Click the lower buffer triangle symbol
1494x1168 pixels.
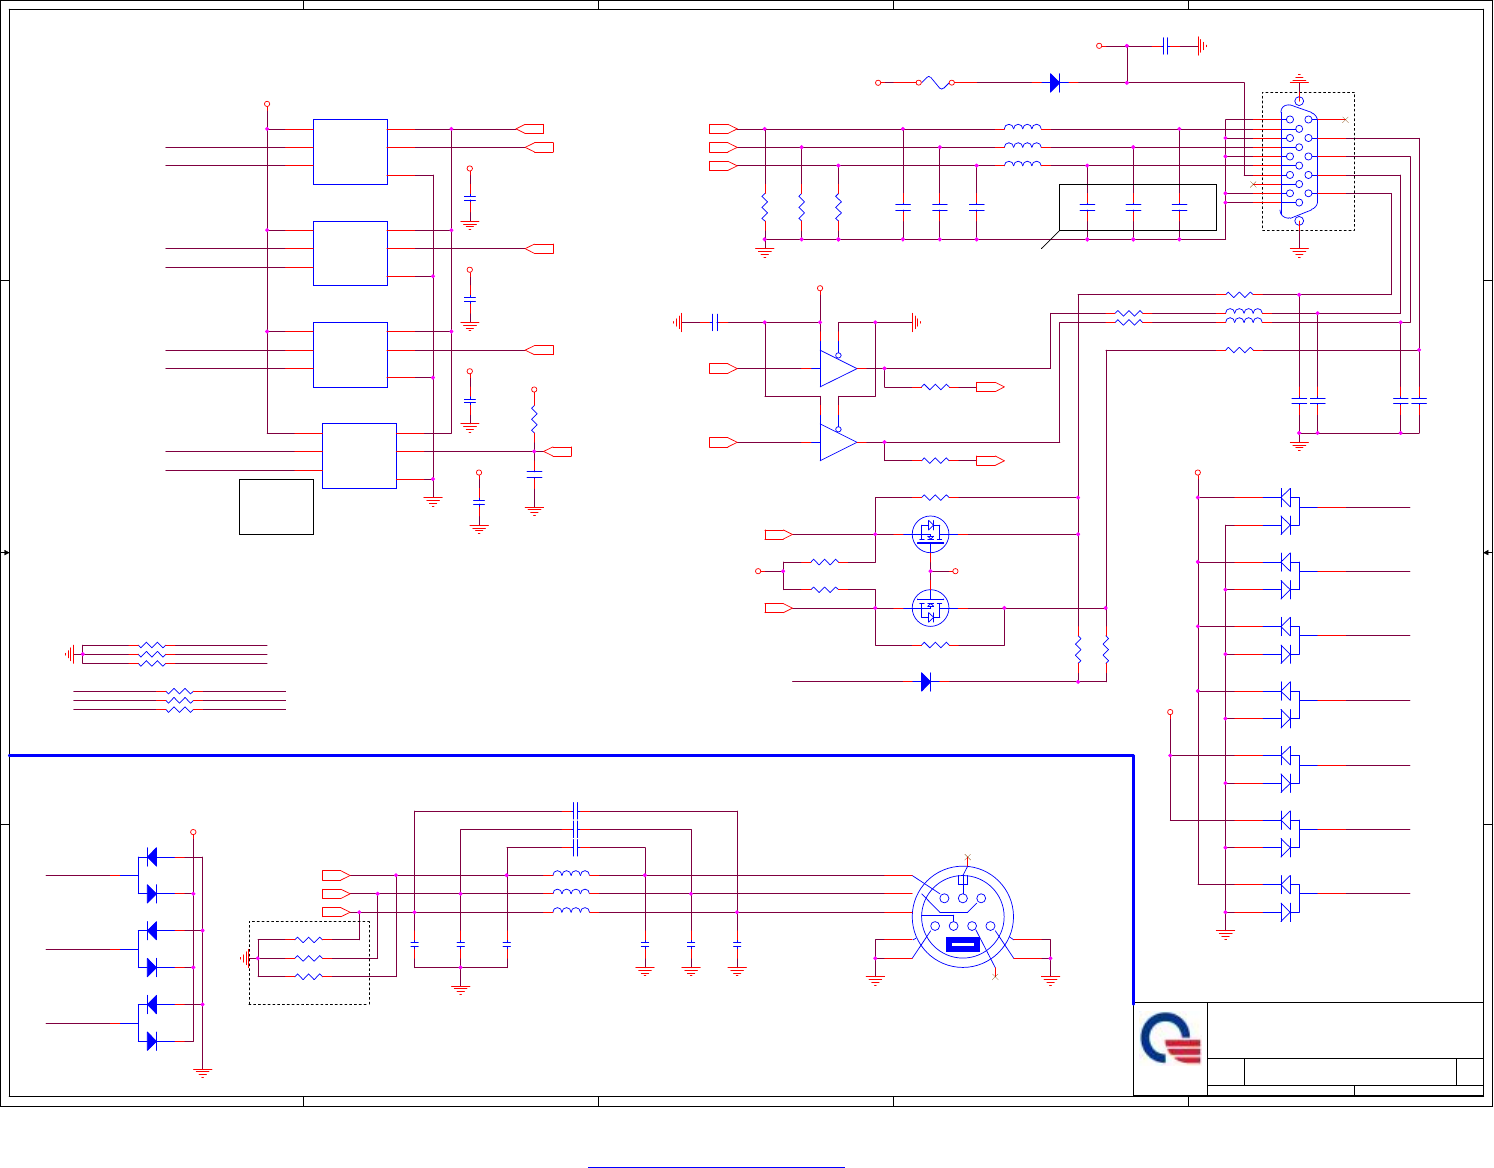(838, 442)
